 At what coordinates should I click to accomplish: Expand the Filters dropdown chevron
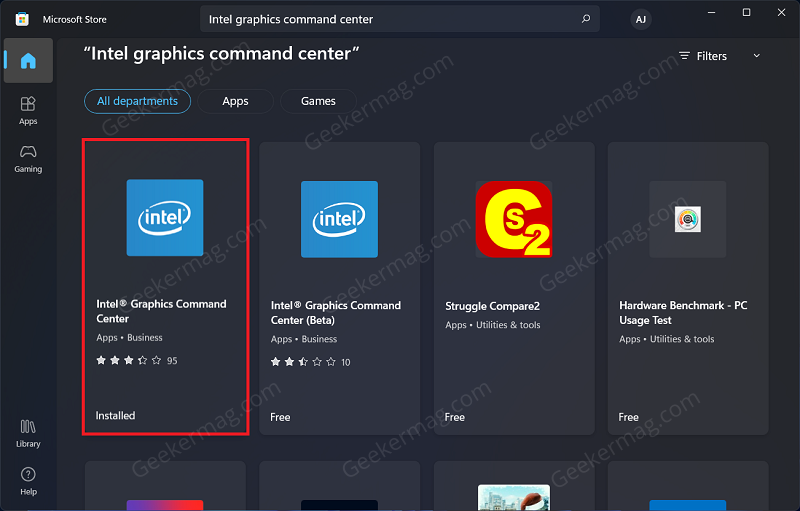(x=757, y=56)
